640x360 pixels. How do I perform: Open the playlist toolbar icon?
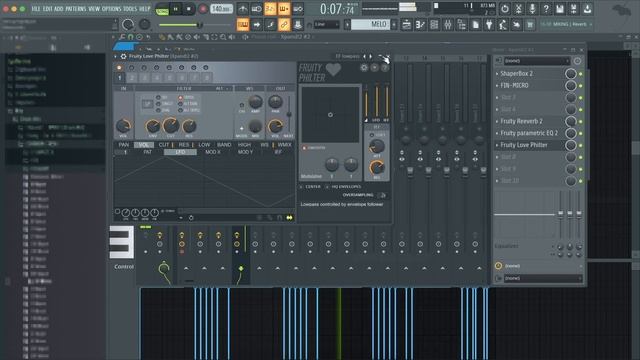click(407, 25)
